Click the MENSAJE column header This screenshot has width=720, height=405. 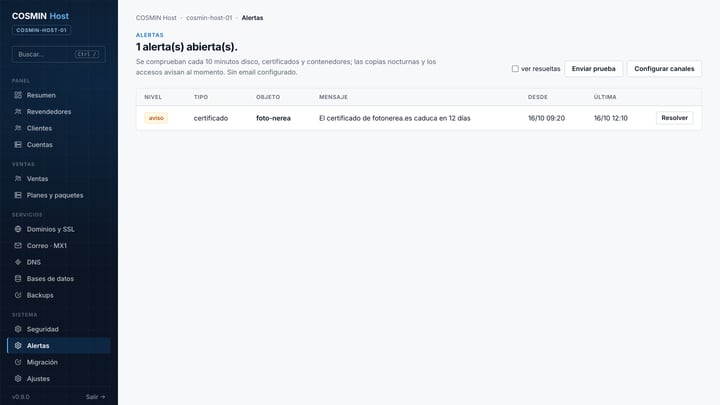tap(333, 97)
